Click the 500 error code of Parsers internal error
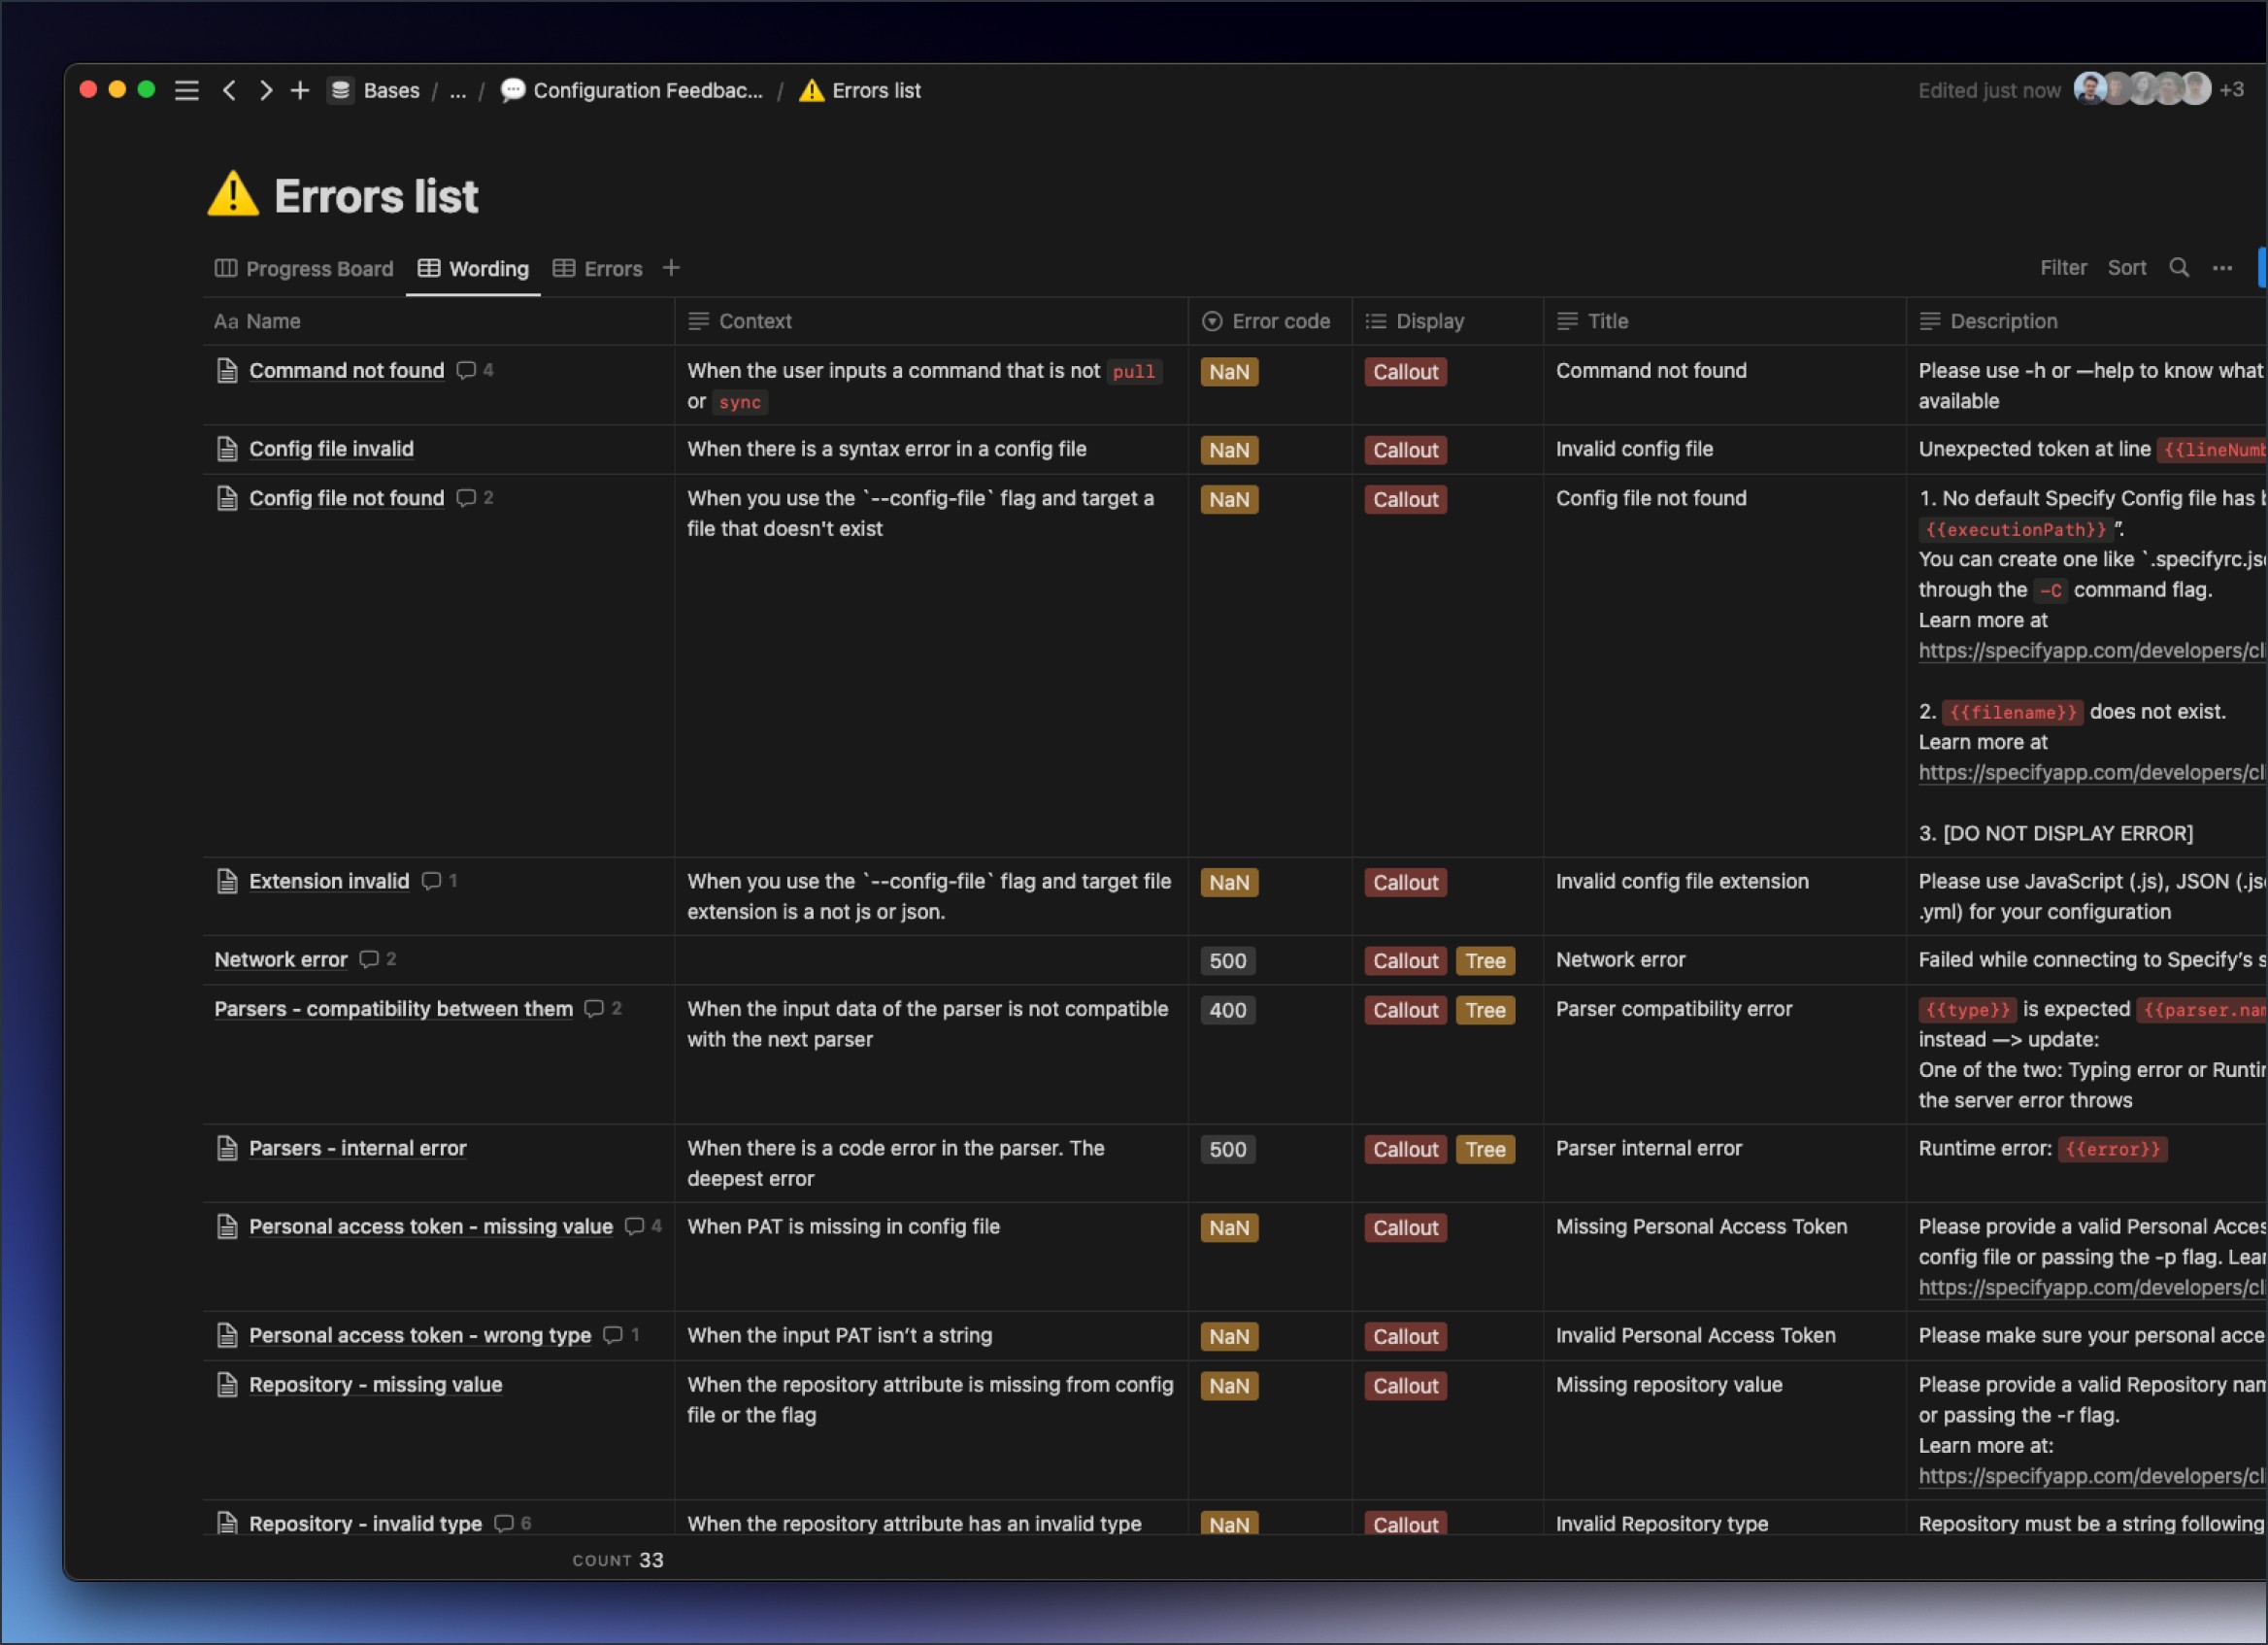The image size is (2268, 1645). click(x=1227, y=1149)
